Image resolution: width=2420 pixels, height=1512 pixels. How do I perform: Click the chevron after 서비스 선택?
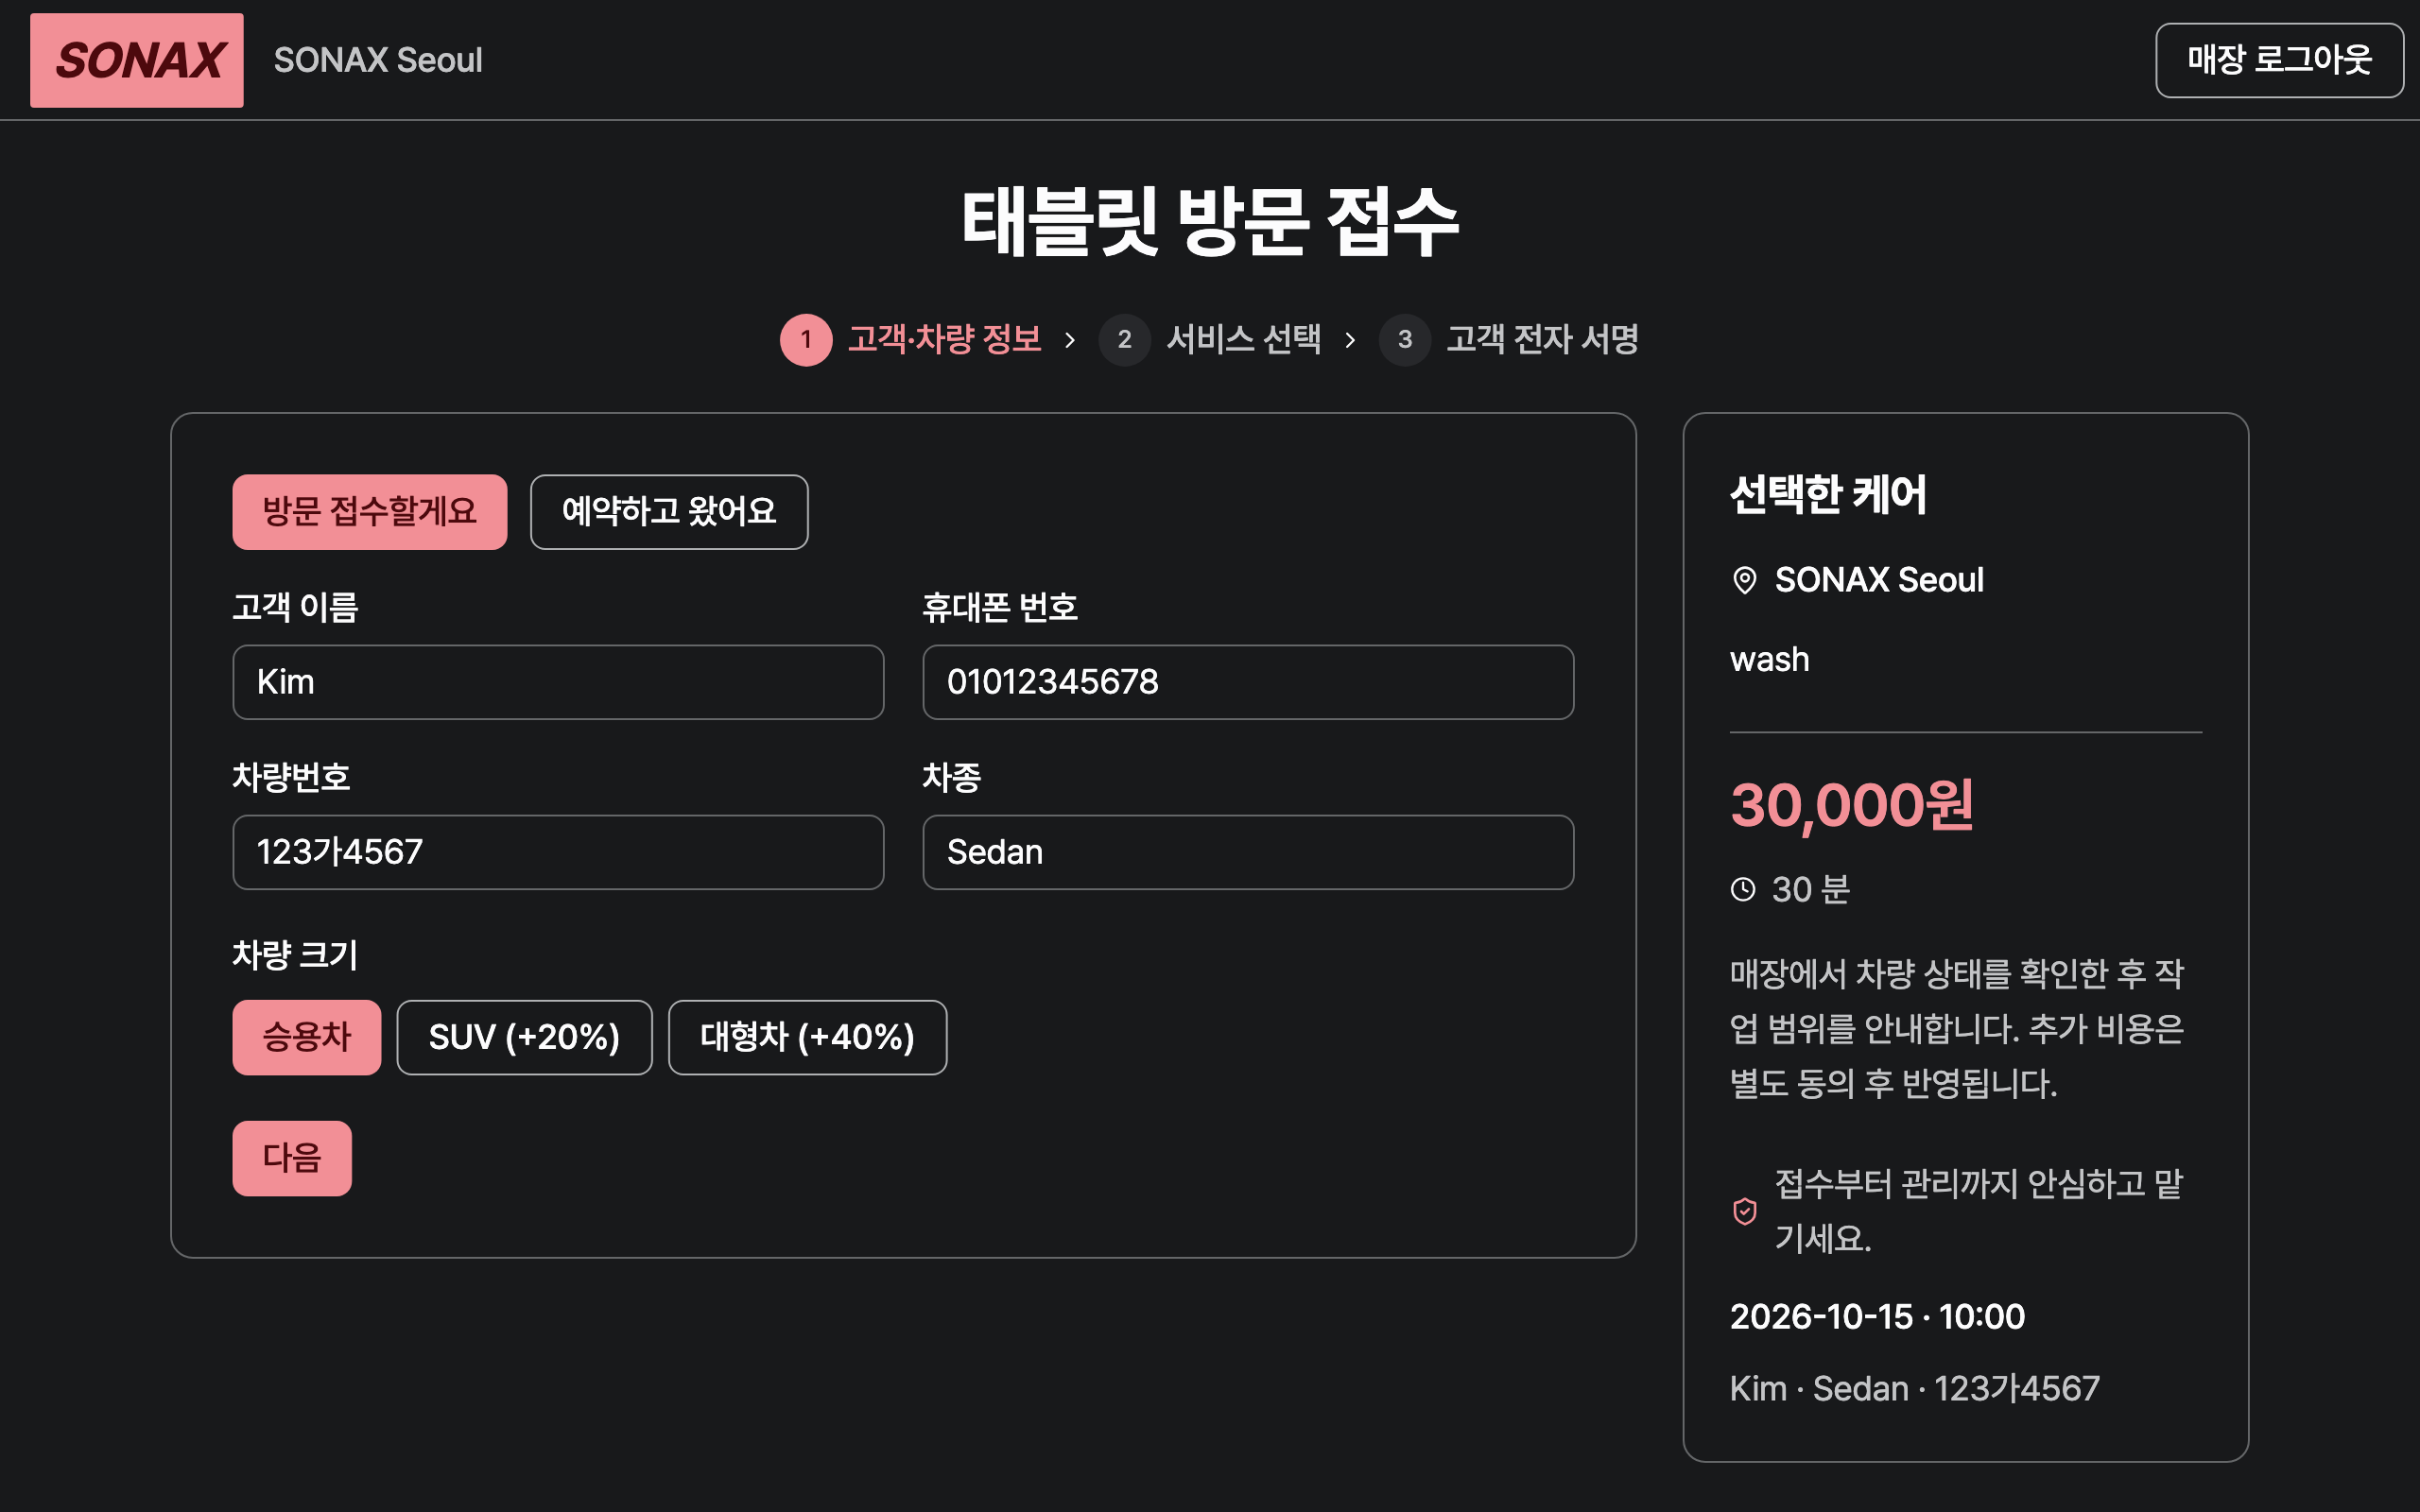(x=1350, y=340)
